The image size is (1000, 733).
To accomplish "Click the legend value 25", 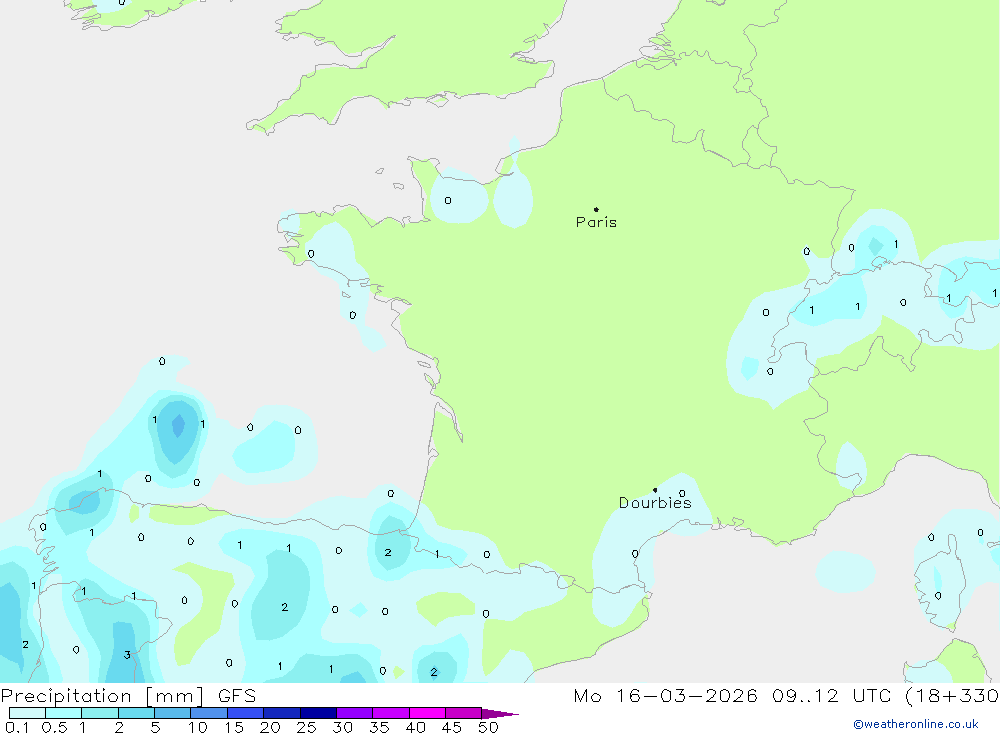I will coord(306,727).
